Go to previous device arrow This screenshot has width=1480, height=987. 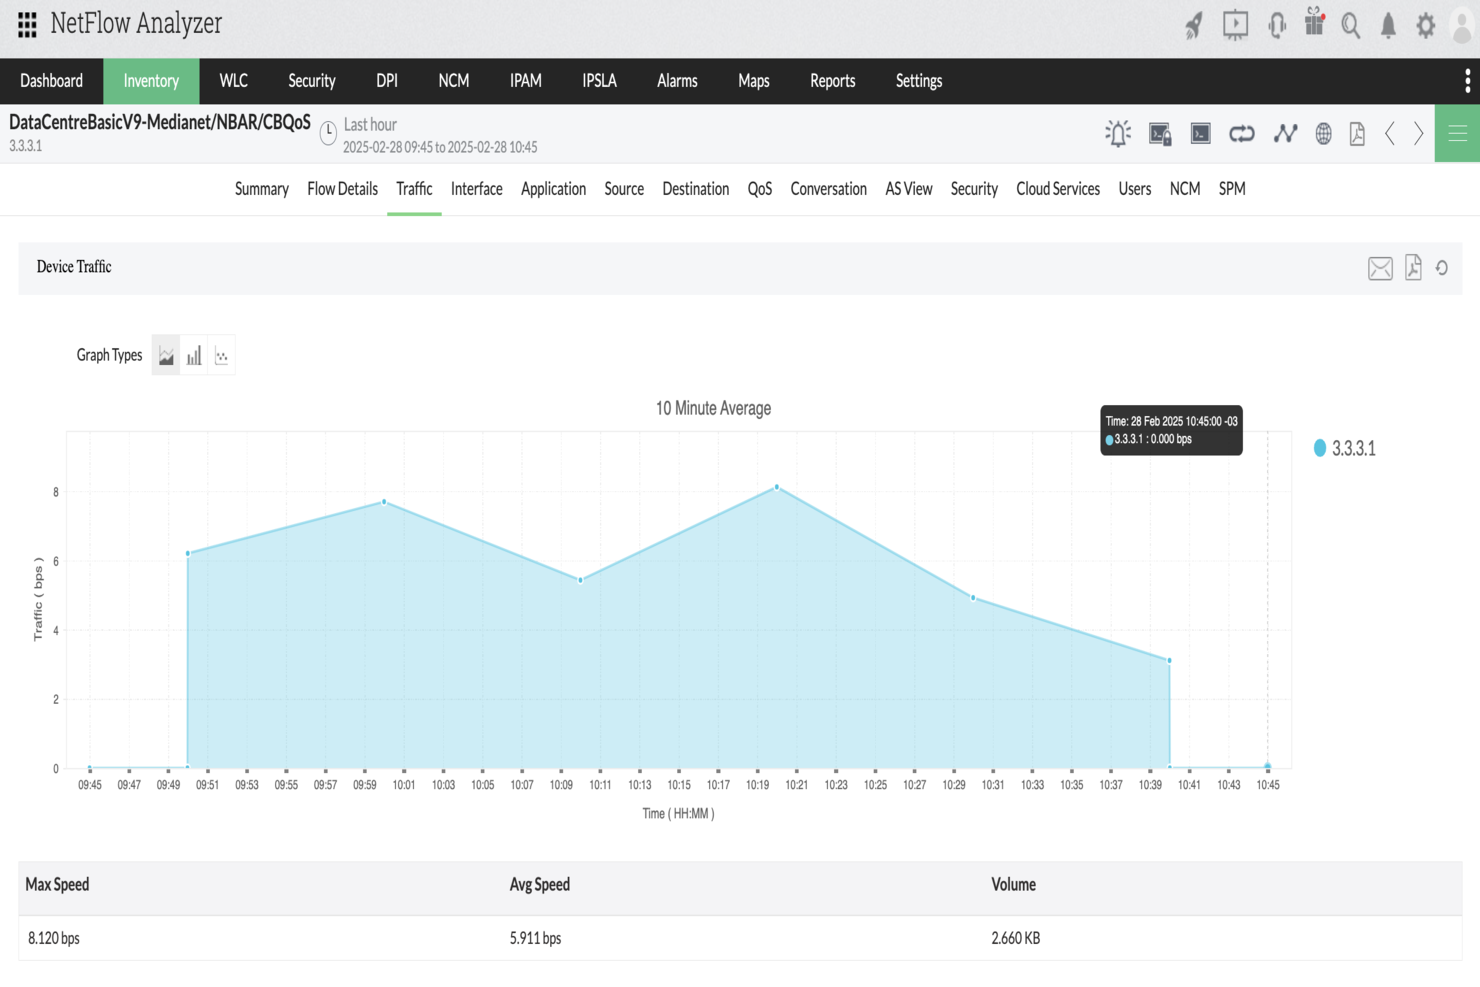tap(1390, 133)
